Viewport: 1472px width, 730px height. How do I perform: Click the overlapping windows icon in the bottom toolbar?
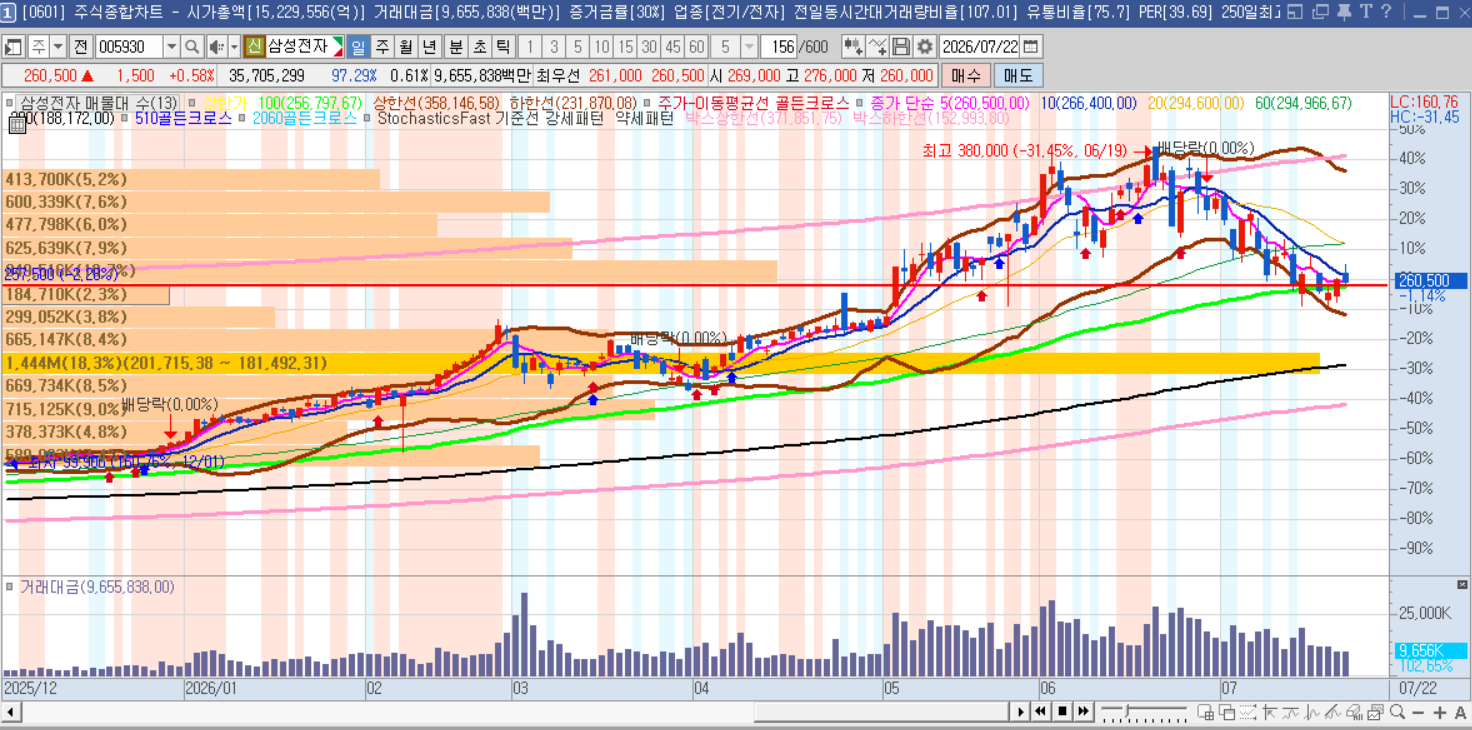pyautogui.click(x=1229, y=712)
